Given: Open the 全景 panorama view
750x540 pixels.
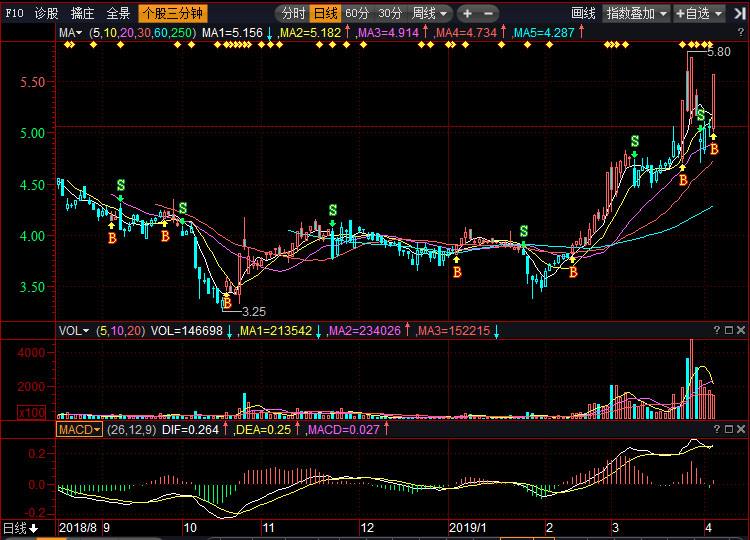Looking at the screenshot, I should coord(118,13).
